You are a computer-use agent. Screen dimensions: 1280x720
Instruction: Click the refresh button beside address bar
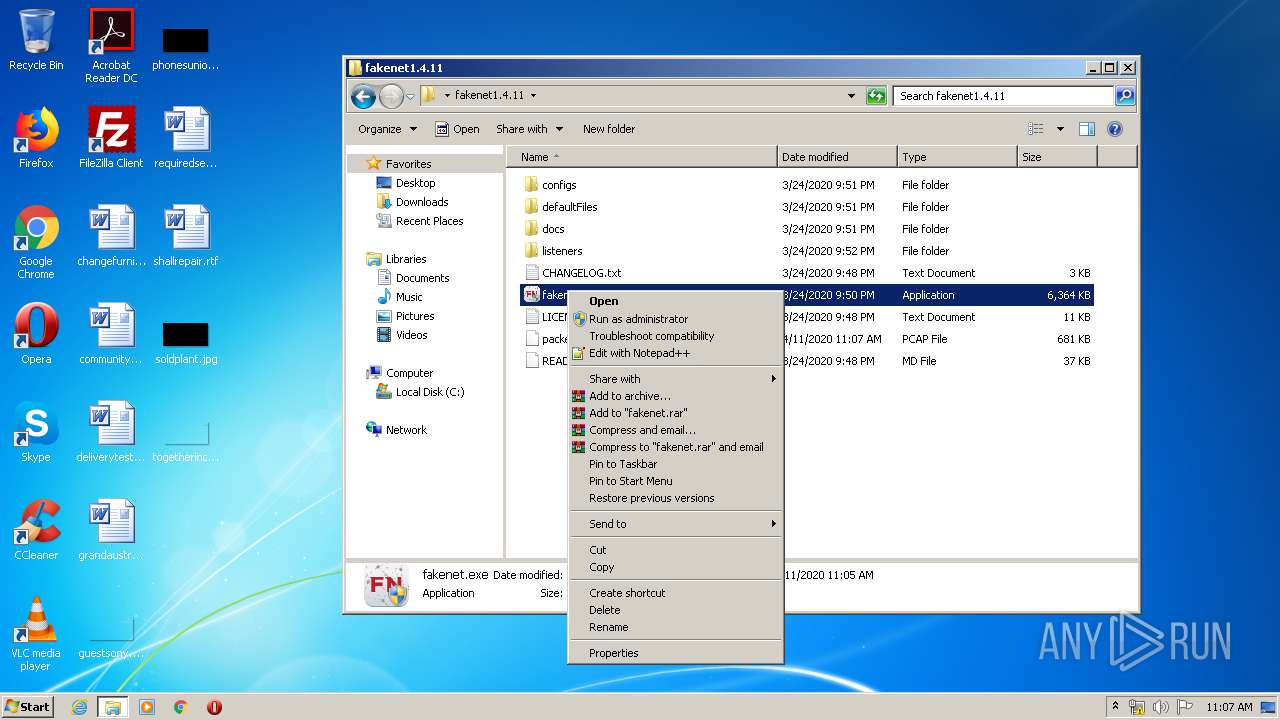(x=876, y=96)
